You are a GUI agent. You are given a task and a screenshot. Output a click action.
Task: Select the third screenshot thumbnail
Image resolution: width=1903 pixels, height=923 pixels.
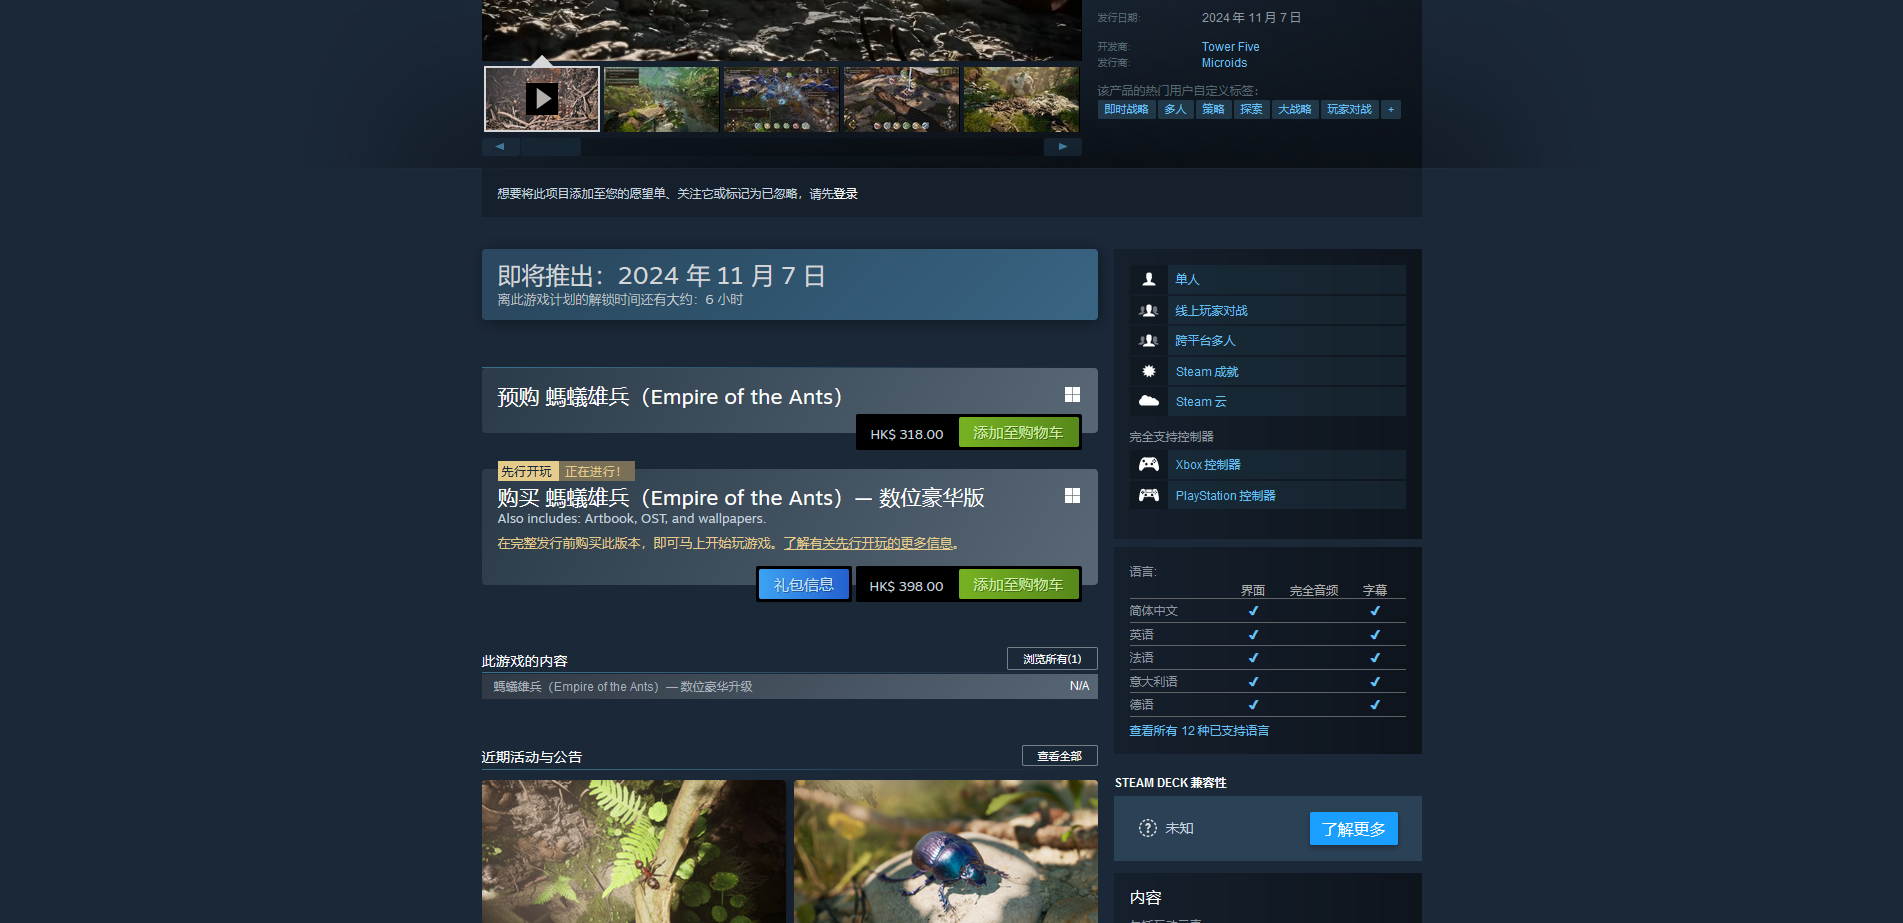coord(781,99)
